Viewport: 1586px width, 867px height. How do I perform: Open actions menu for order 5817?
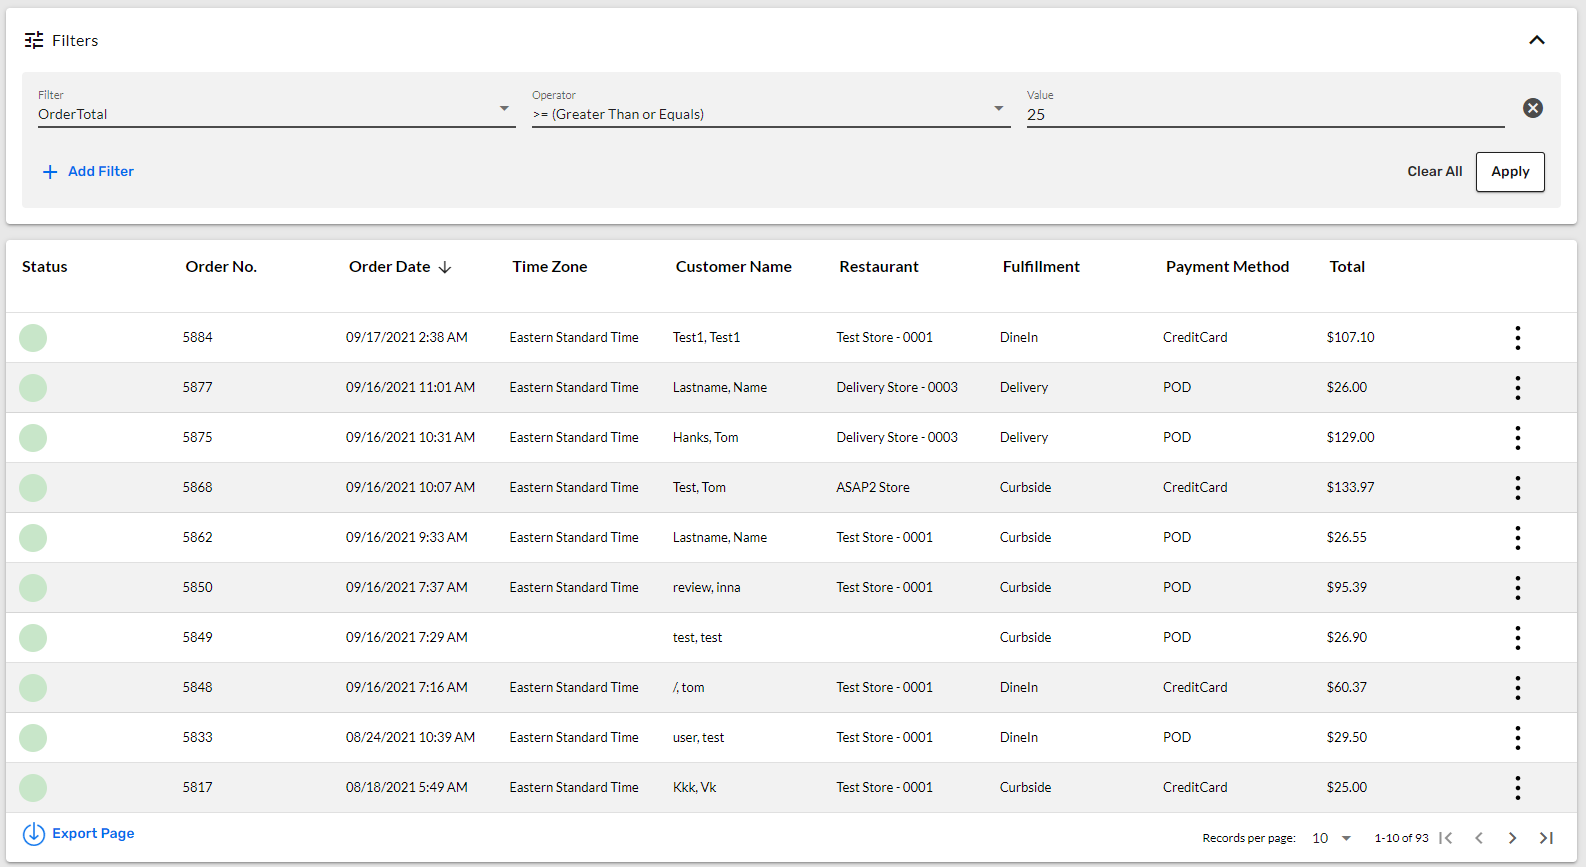tap(1518, 788)
